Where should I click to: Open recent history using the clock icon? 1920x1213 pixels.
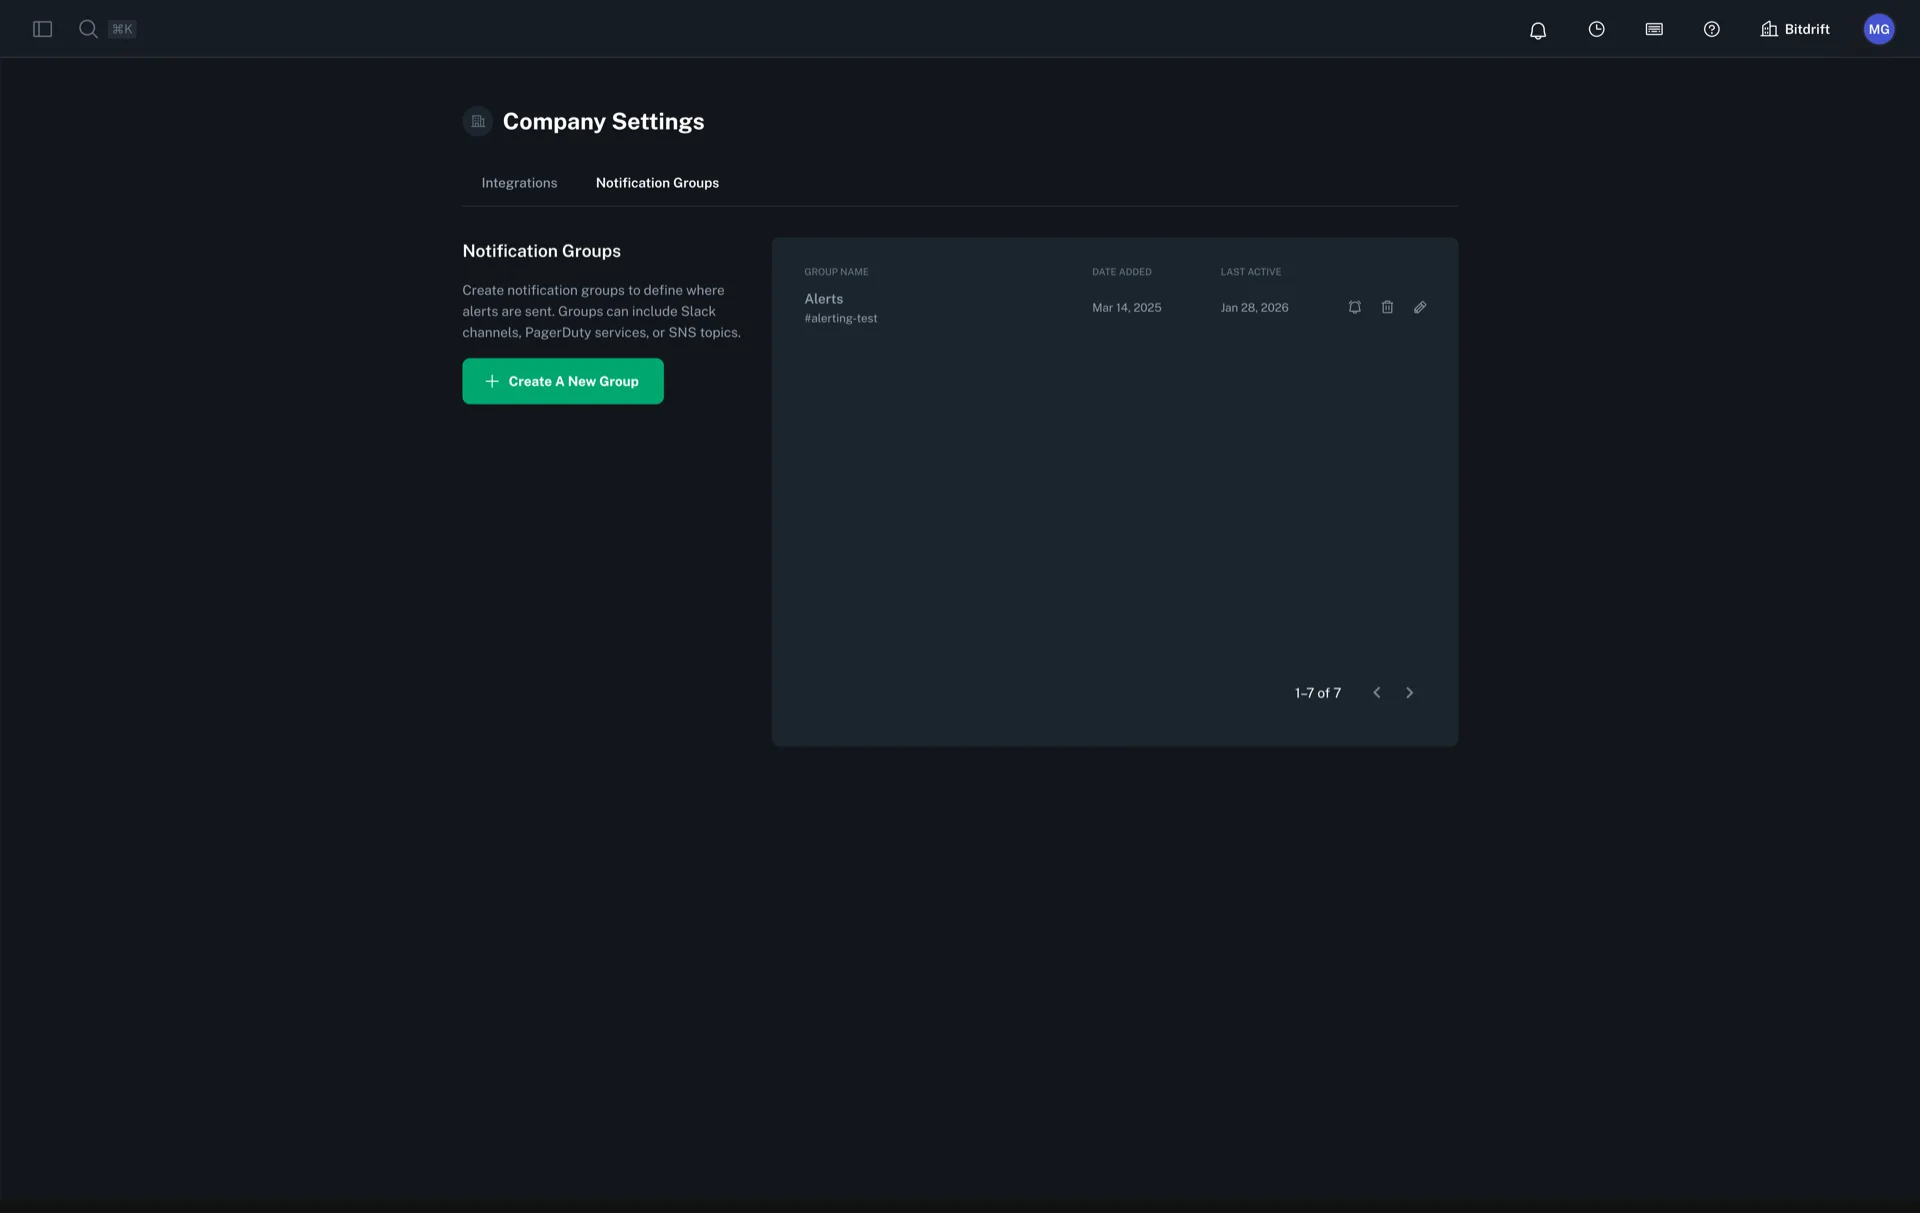pyautogui.click(x=1596, y=29)
